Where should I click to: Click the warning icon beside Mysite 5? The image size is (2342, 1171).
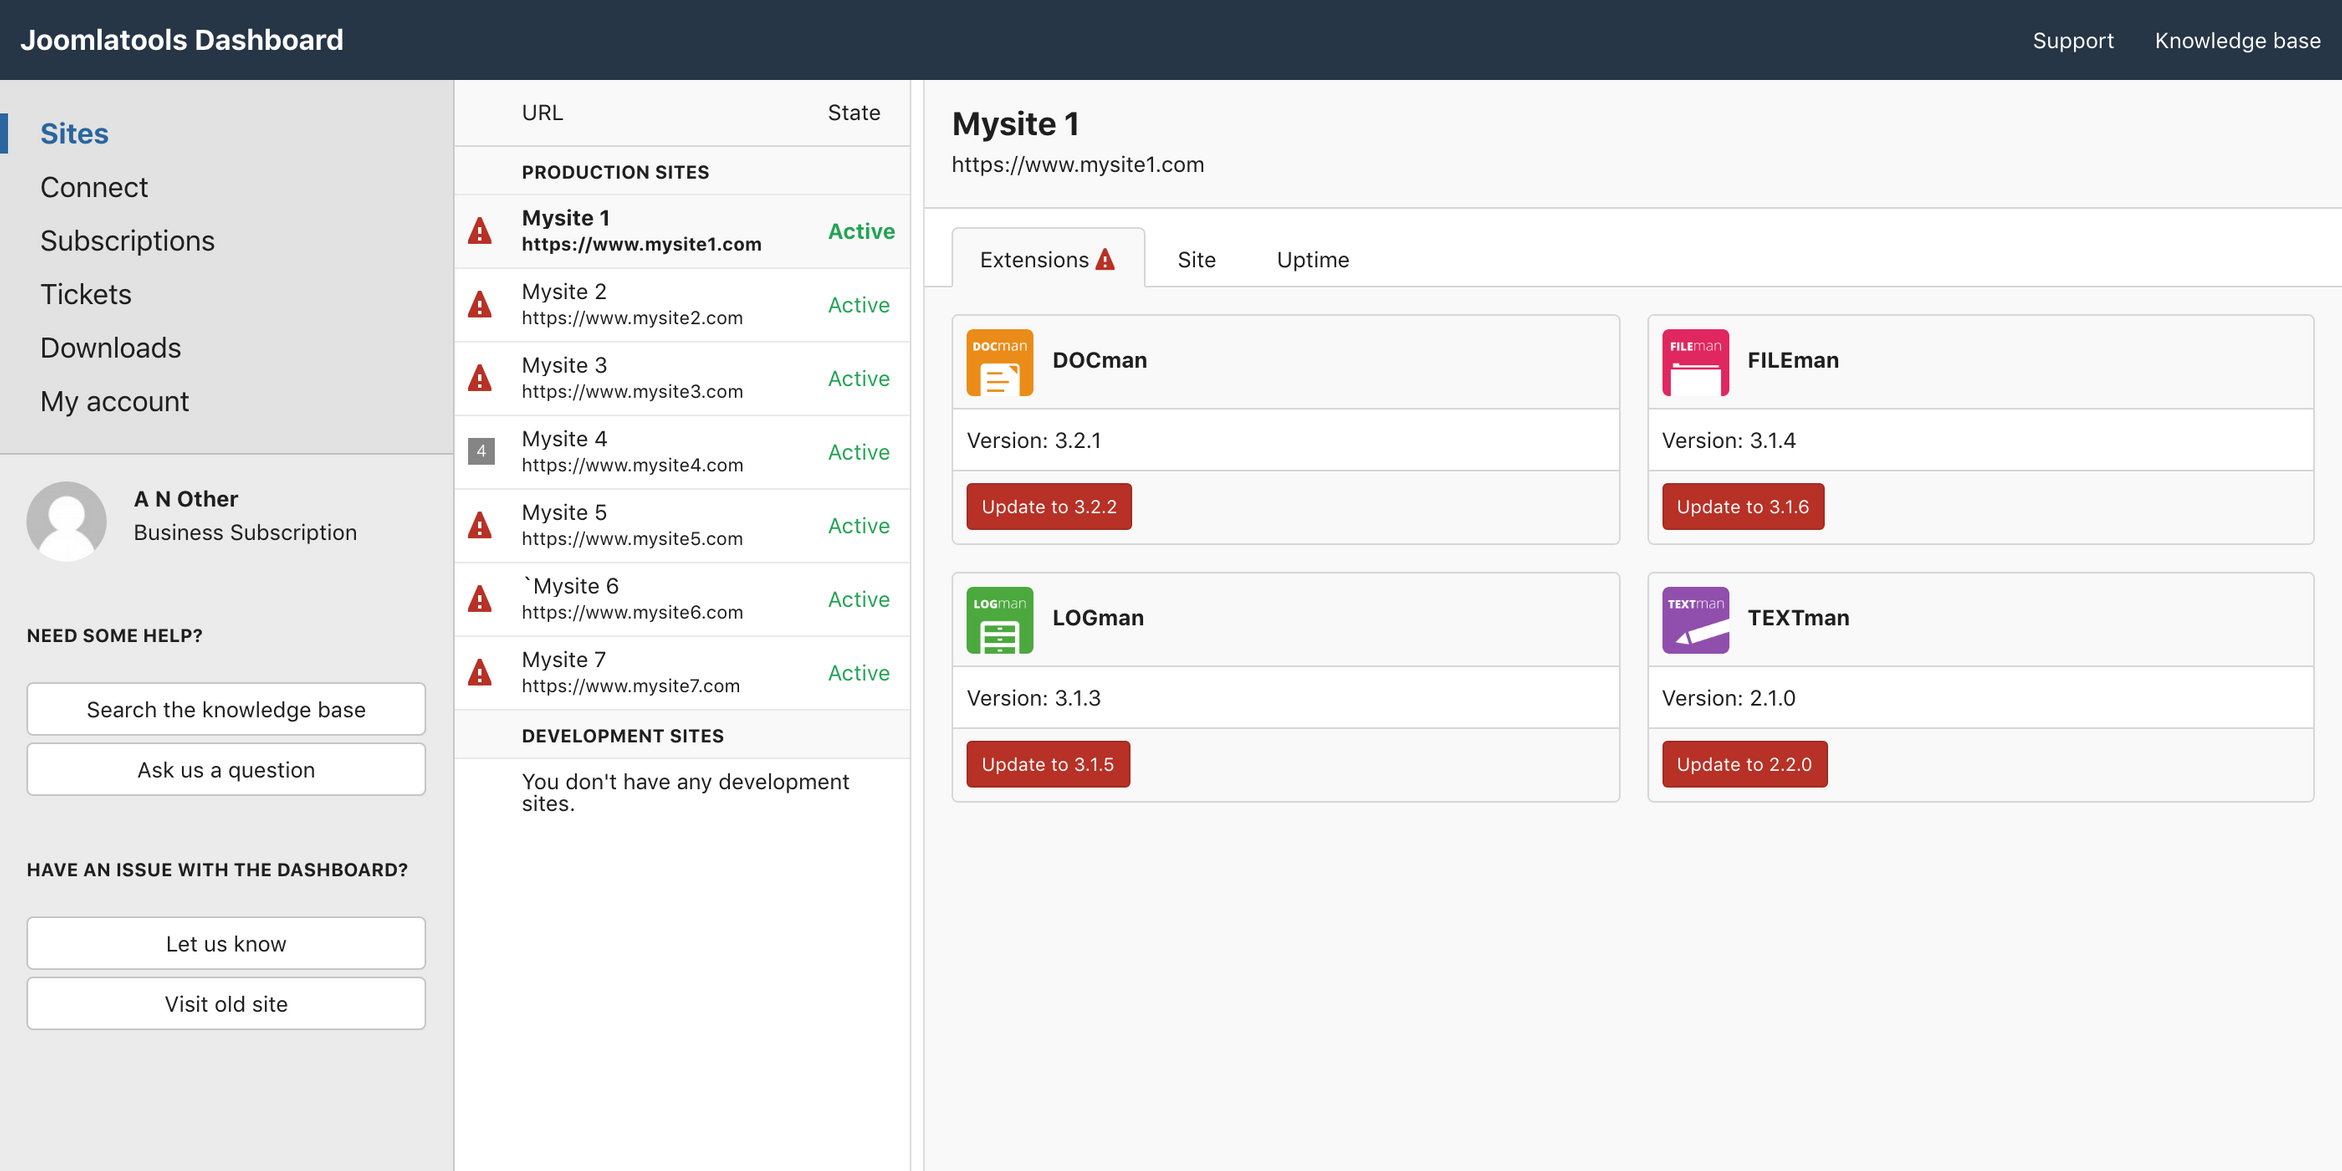[x=480, y=525]
